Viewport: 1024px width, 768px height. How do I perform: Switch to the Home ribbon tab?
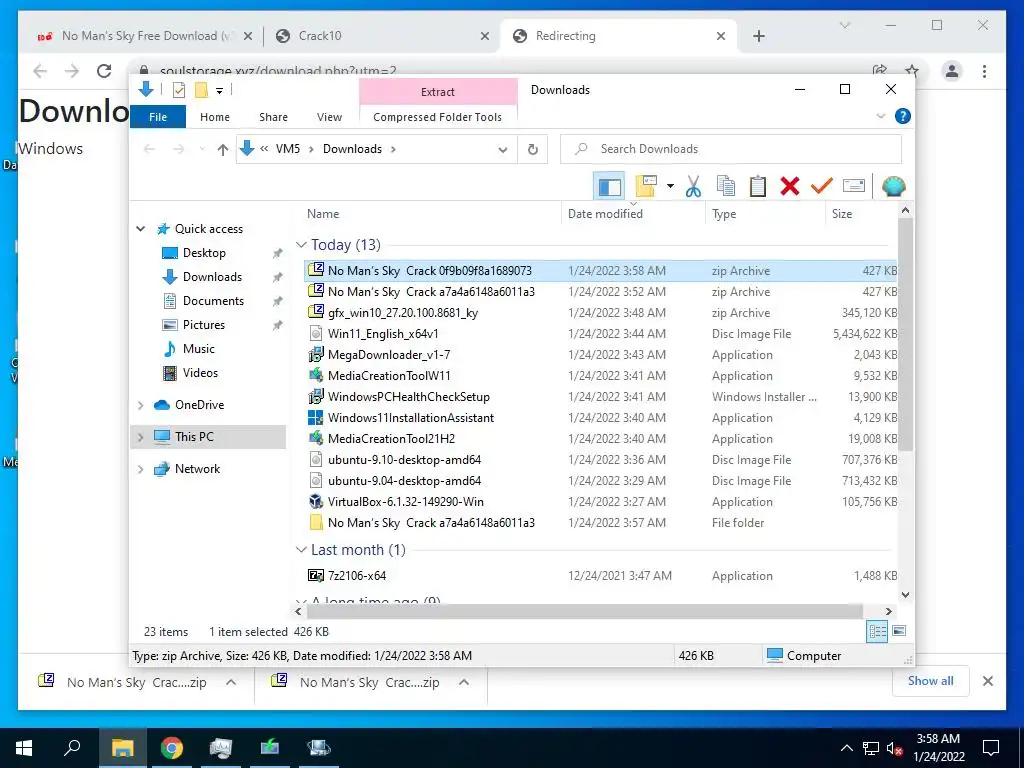[x=215, y=117]
